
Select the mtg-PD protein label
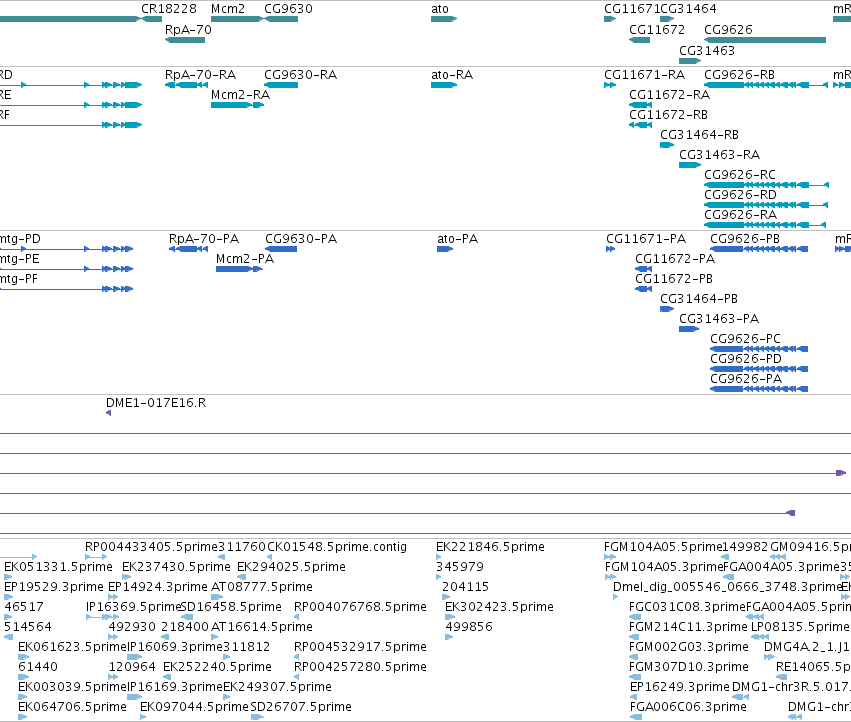[x=20, y=239]
